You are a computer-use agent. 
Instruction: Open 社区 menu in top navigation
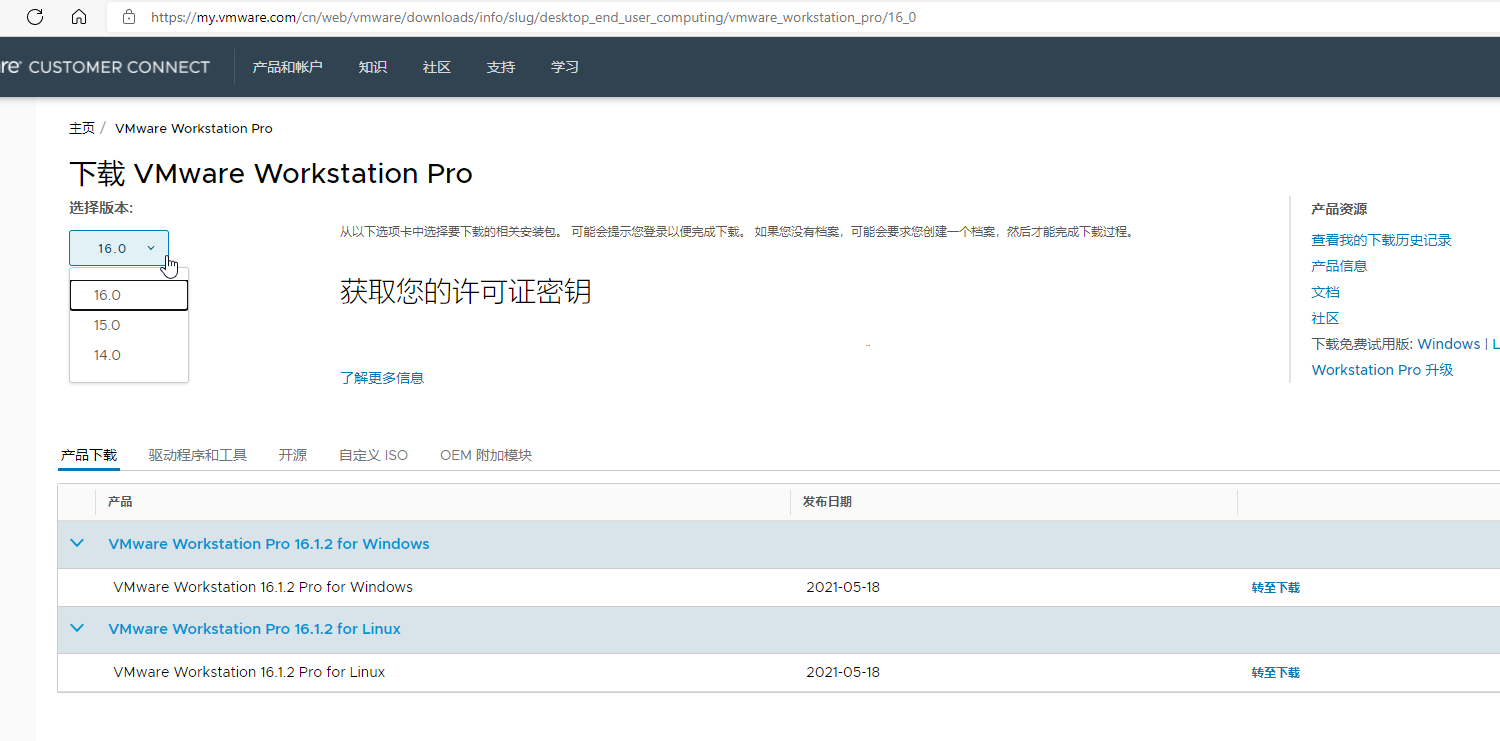[436, 67]
